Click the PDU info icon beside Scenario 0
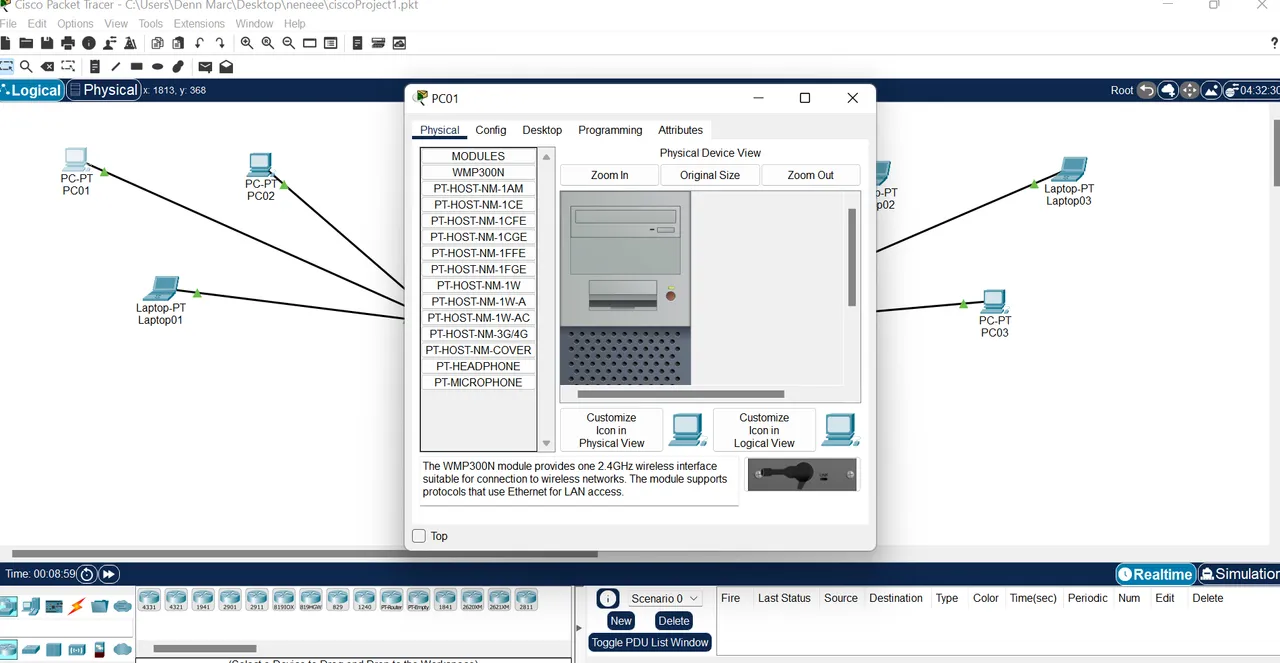The width and height of the screenshot is (1280, 663). point(608,598)
